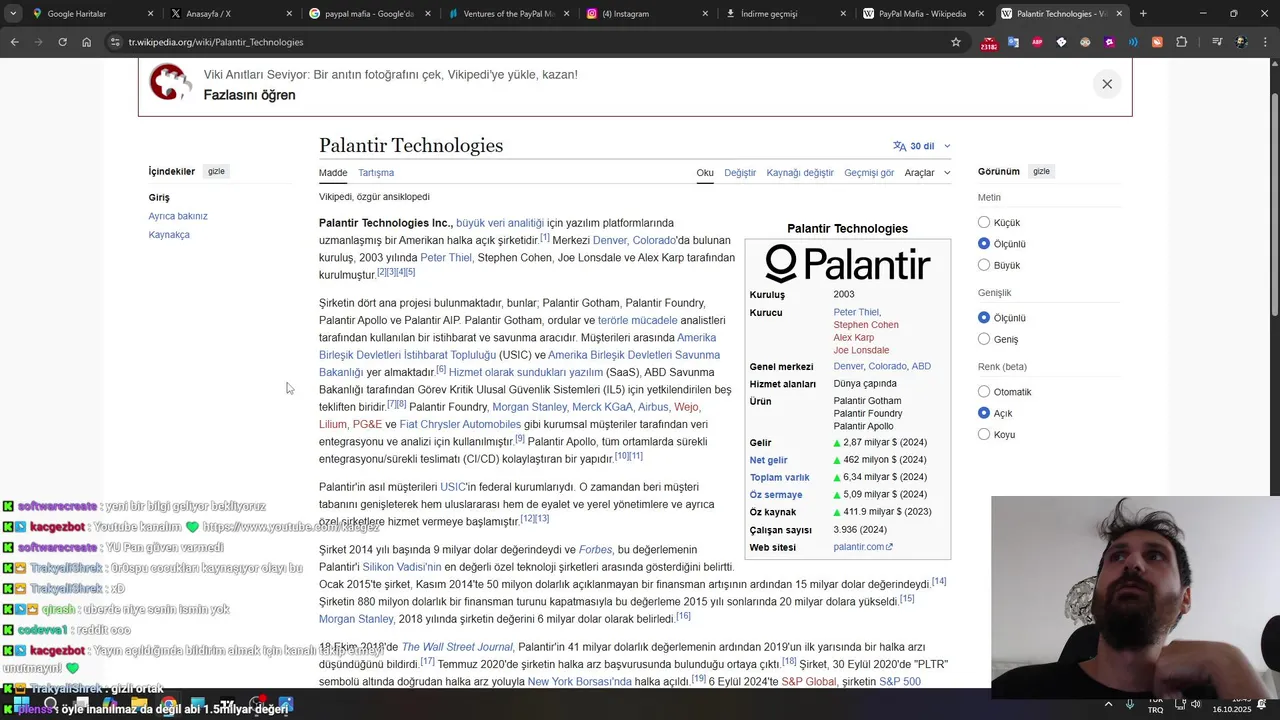The width and height of the screenshot is (1280, 720).
Task: Open the red counter extension showing 23182
Action: [x=989, y=42]
